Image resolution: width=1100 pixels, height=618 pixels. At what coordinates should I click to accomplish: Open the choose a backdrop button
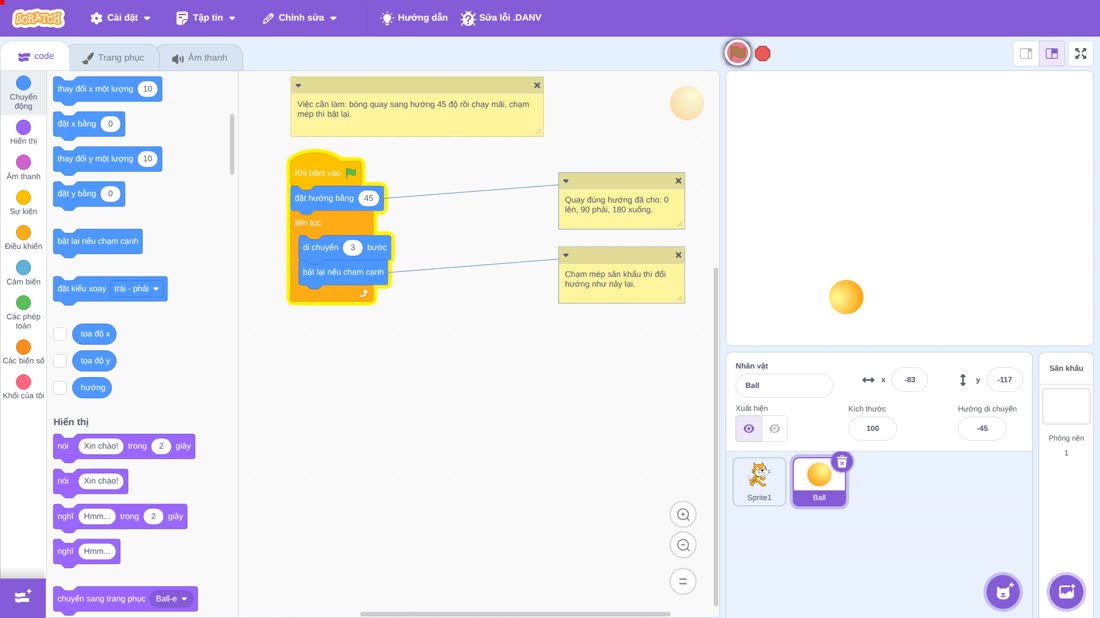[1066, 591]
